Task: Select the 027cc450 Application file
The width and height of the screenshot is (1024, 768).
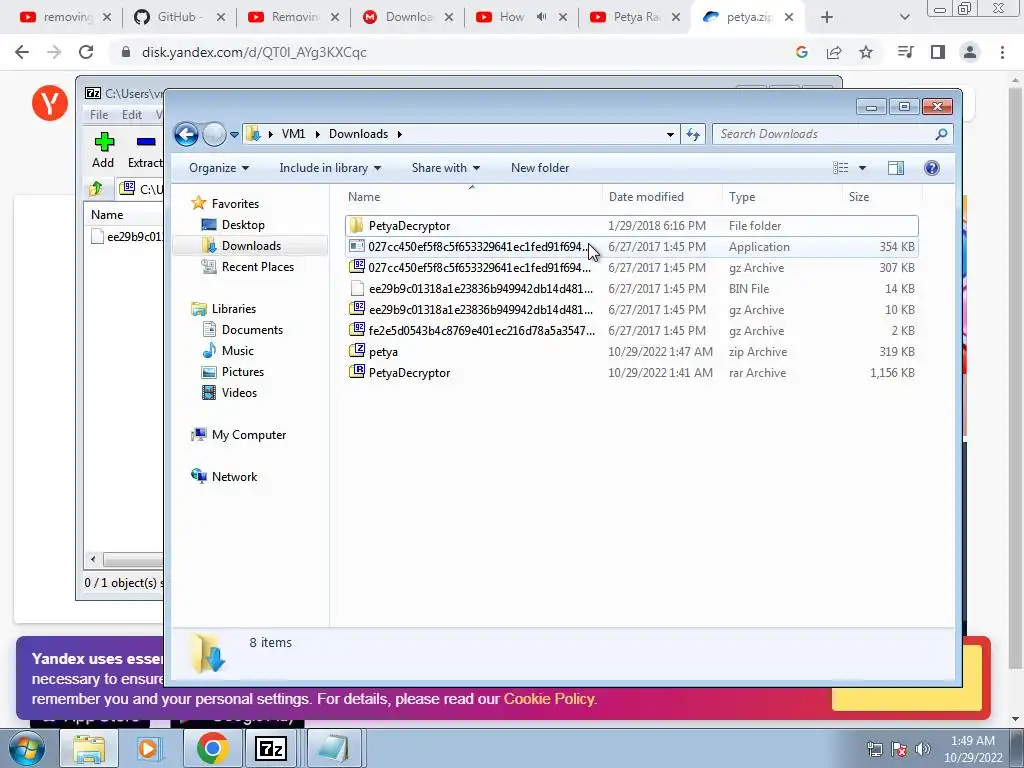Action: pyautogui.click(x=632, y=247)
